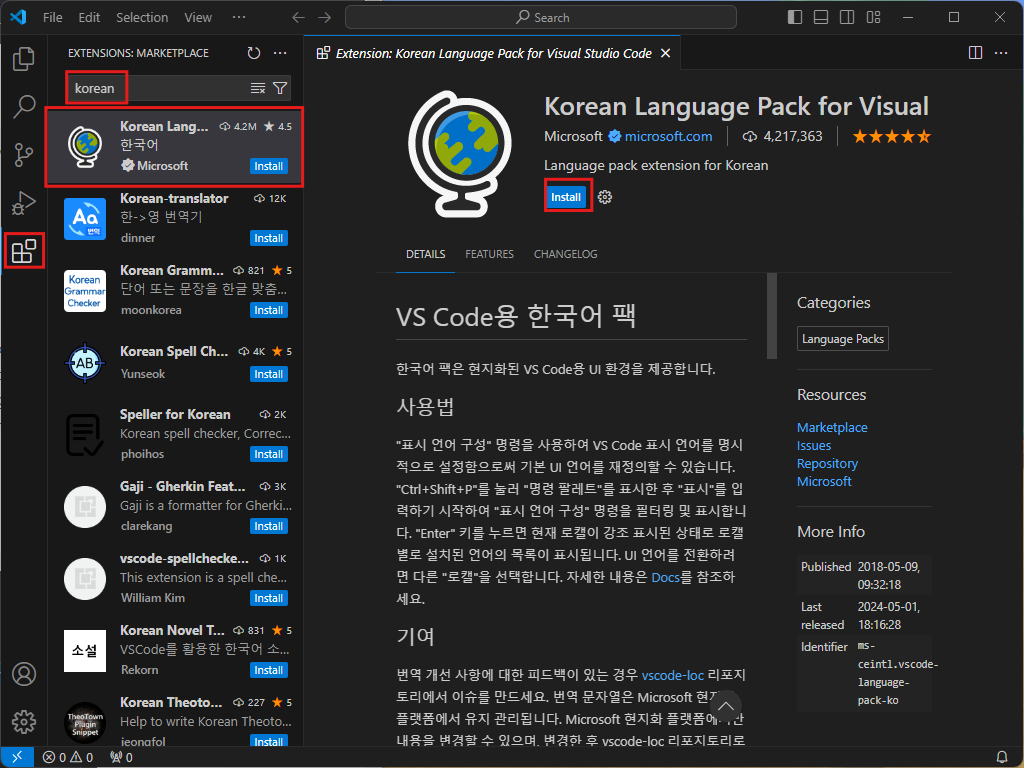Open the Manage gear in activity bar

click(x=24, y=722)
